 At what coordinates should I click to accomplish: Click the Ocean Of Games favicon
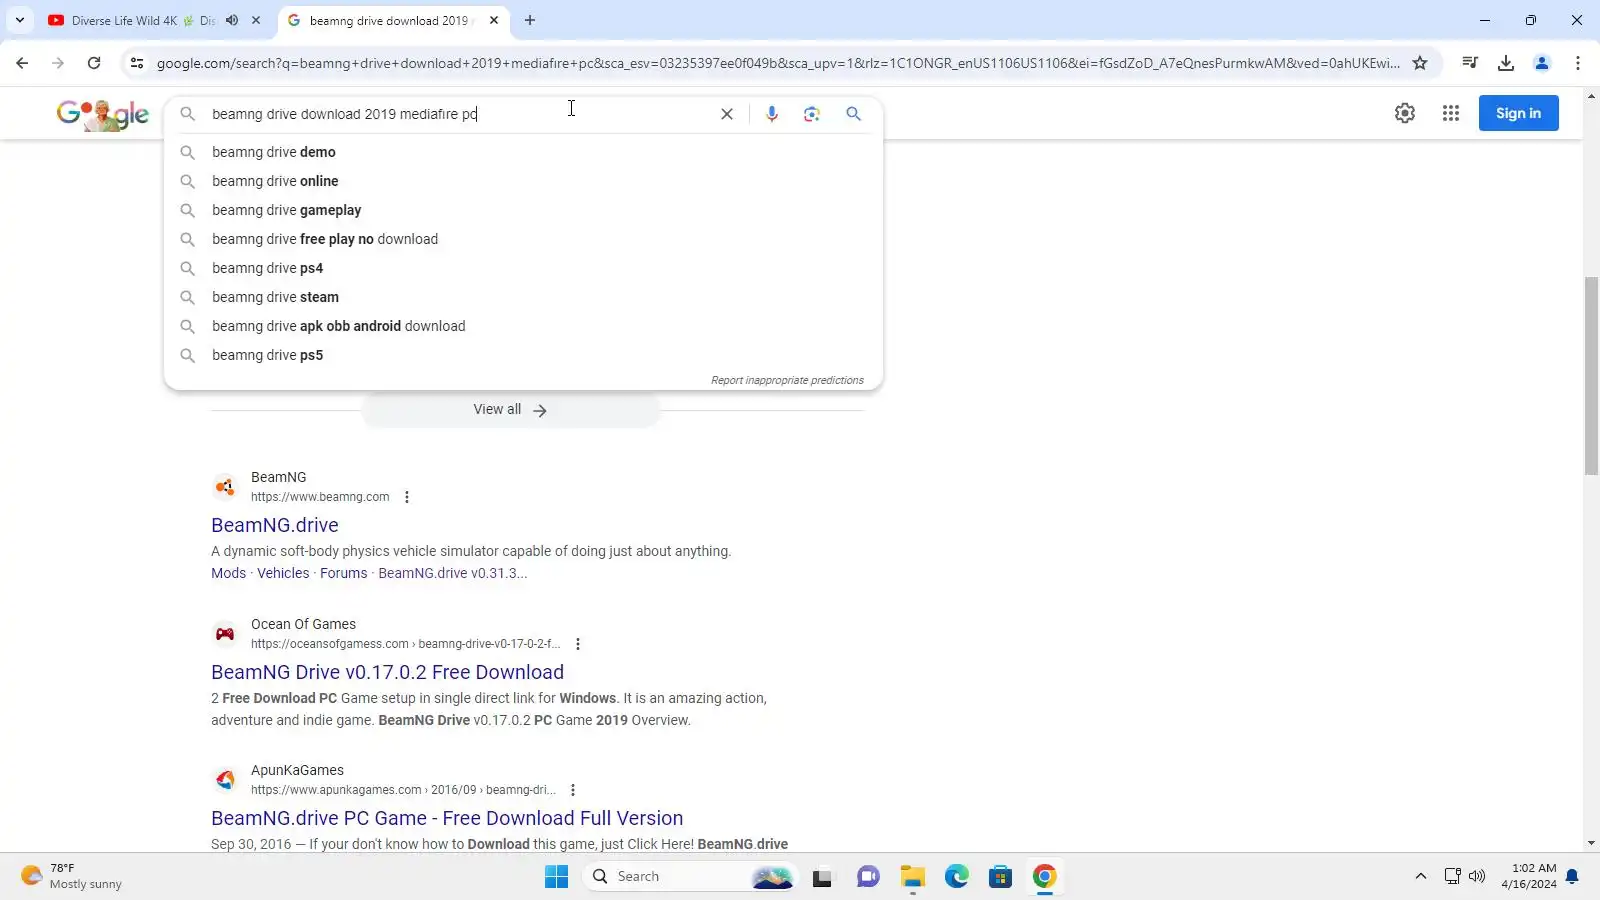point(225,634)
